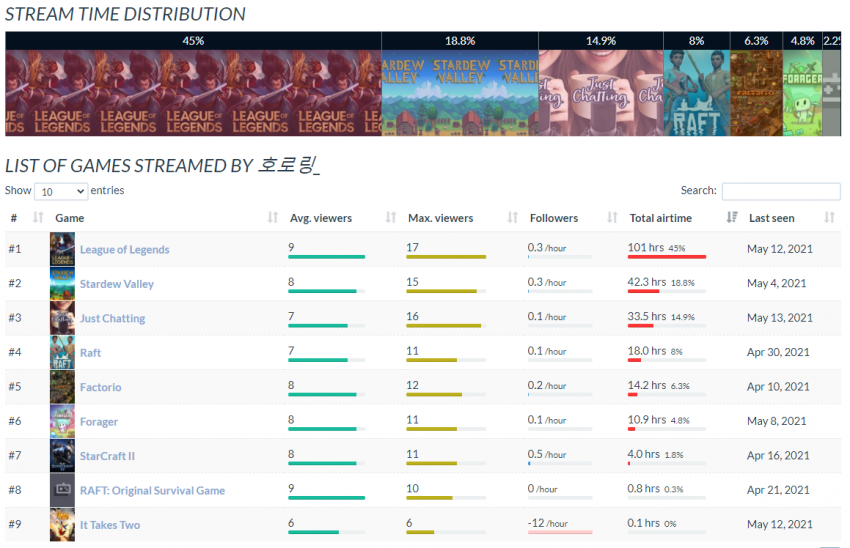Click Just Chatting 14.9% distribution segment
850x548 pixels.
click(601, 83)
